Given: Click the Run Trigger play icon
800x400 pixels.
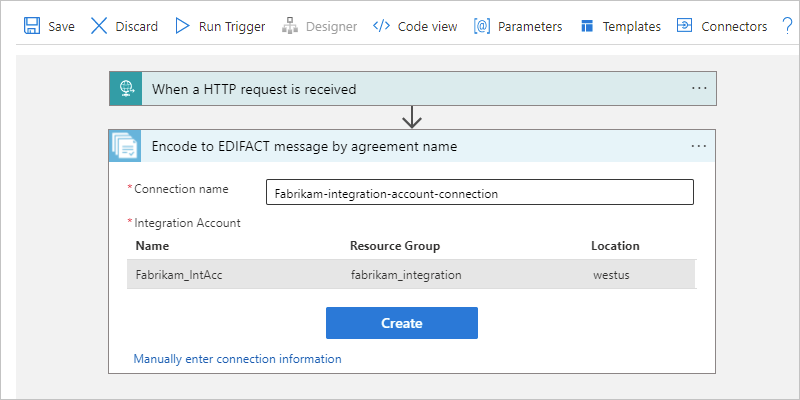Looking at the screenshot, I should click(x=182, y=26).
